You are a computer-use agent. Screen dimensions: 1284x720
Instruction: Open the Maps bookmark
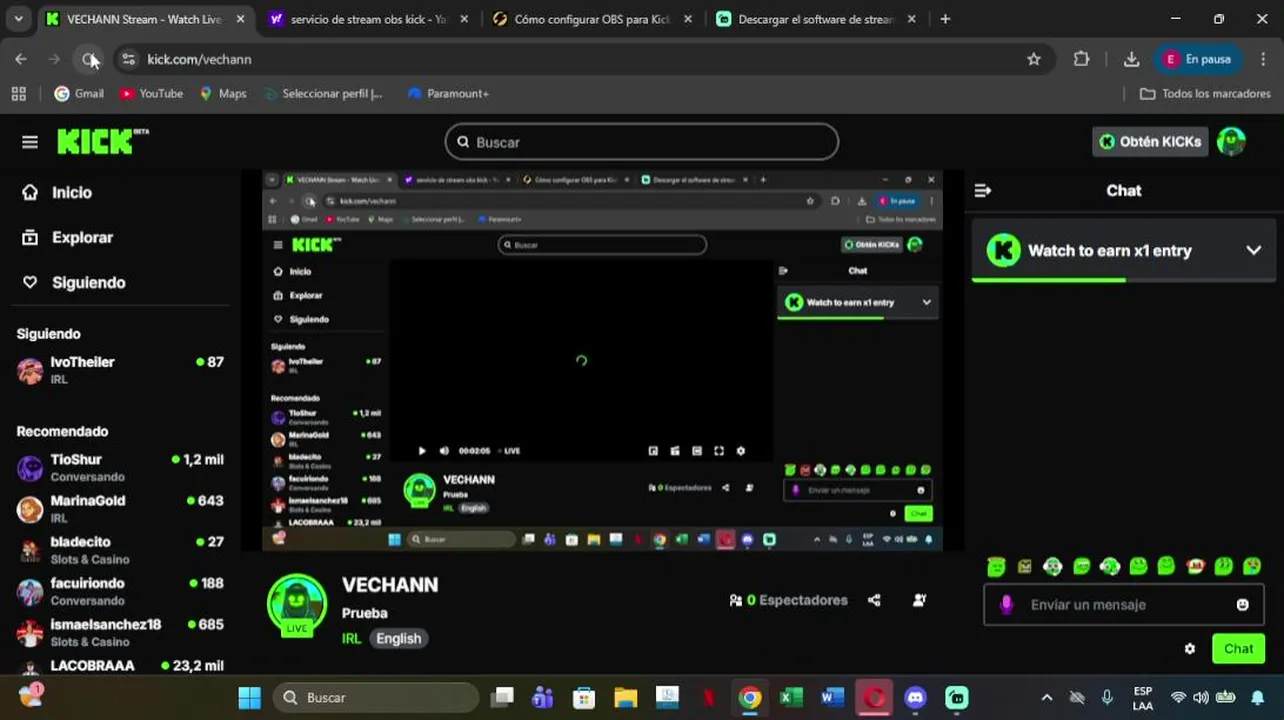[222, 93]
